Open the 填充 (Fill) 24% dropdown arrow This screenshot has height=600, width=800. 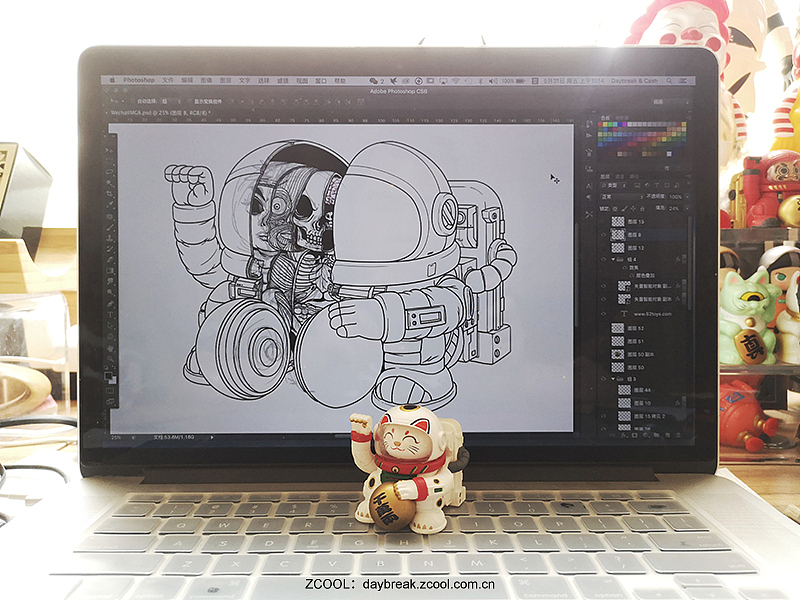coord(687,208)
